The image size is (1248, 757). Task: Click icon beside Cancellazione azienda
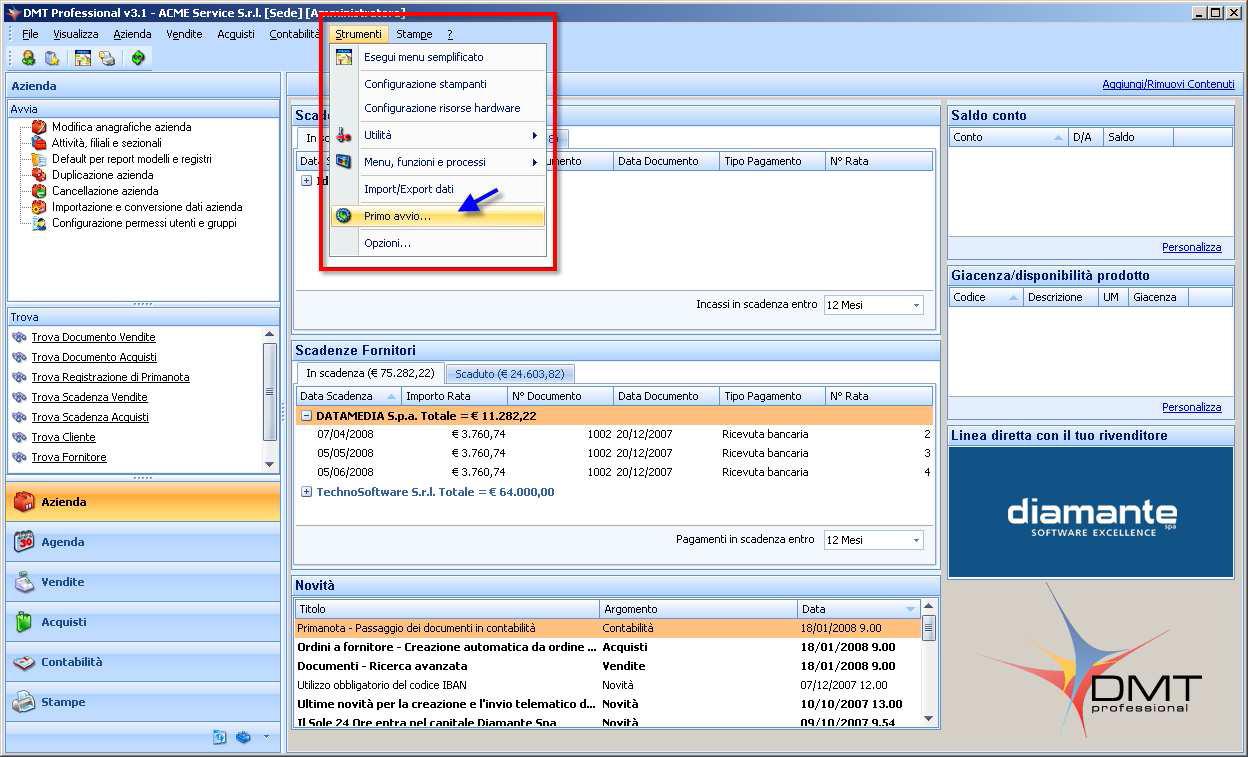[x=39, y=191]
